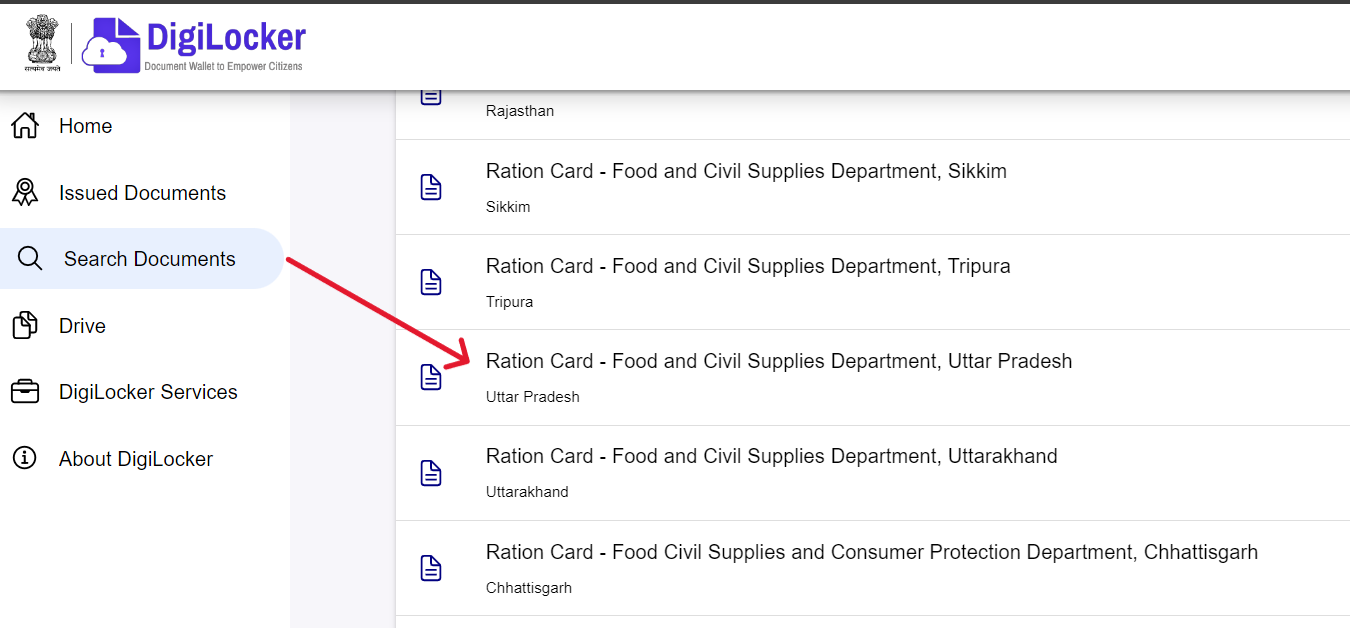Click the document icon beside Chhattisgarh ration card
The width and height of the screenshot is (1350, 628).
point(431,568)
